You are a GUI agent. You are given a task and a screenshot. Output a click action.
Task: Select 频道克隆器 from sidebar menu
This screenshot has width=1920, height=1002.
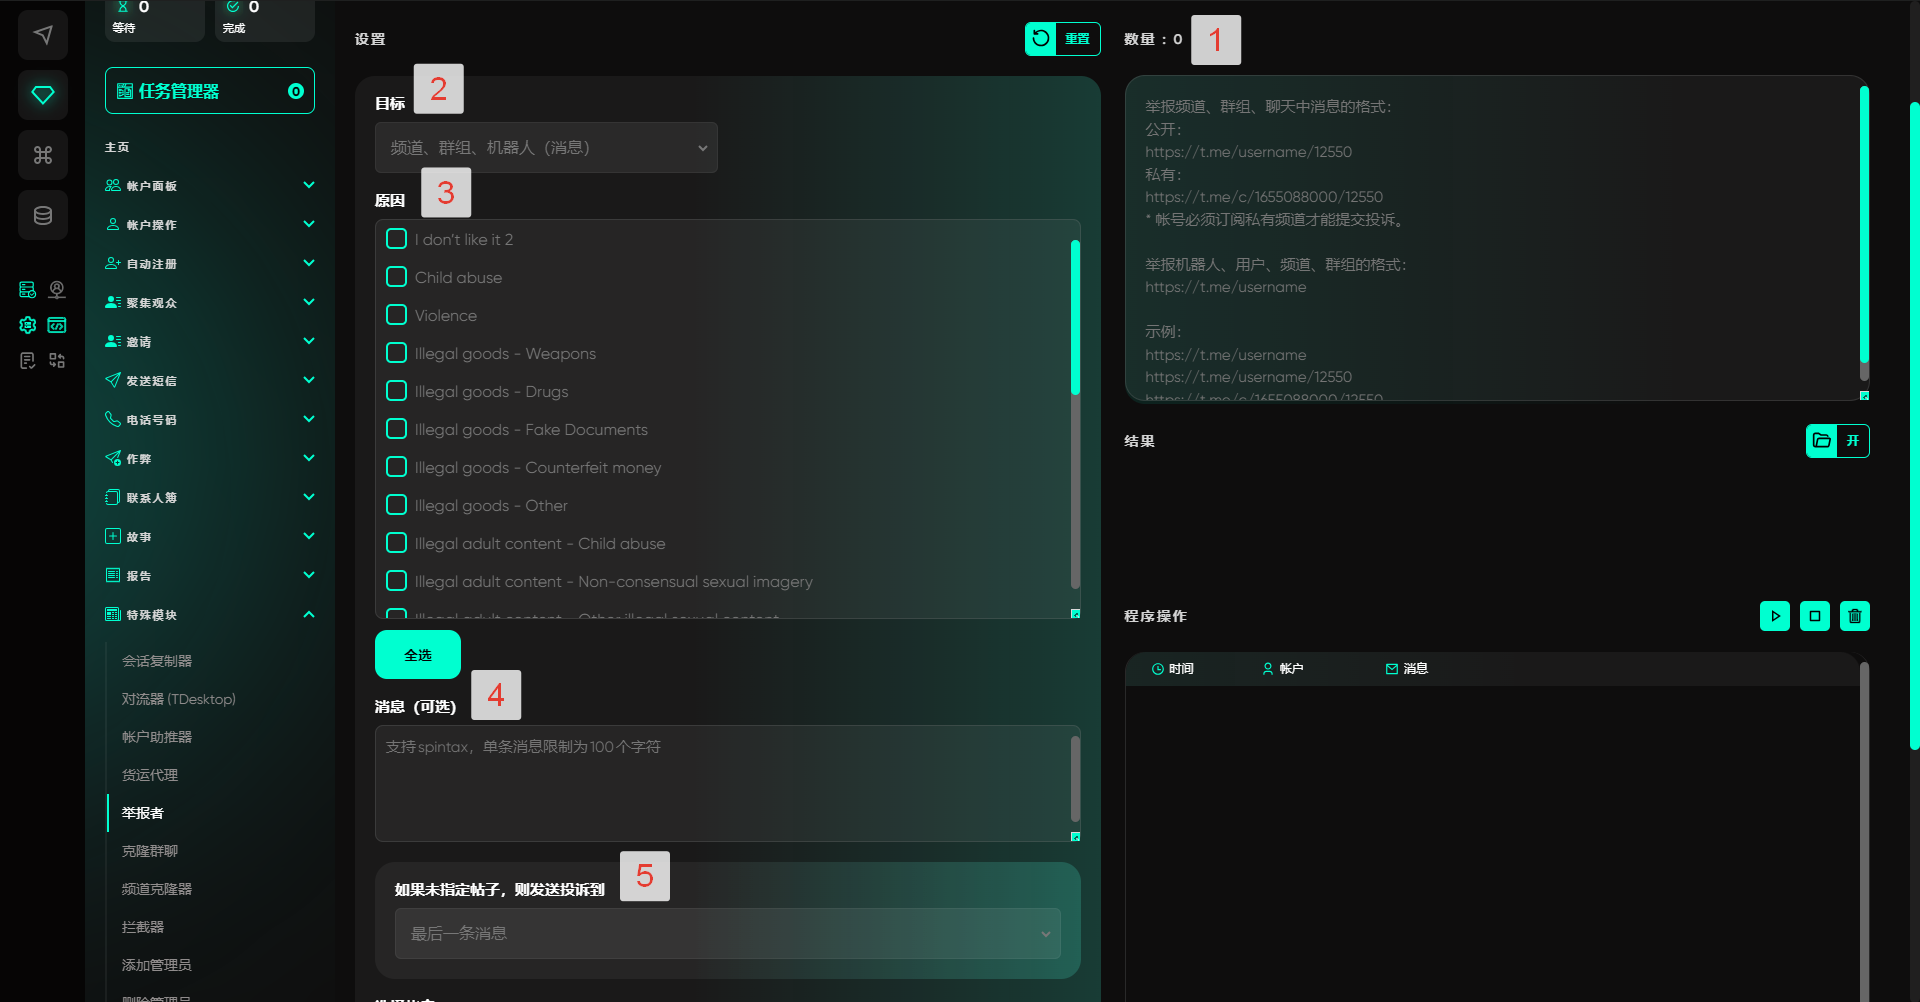point(157,889)
